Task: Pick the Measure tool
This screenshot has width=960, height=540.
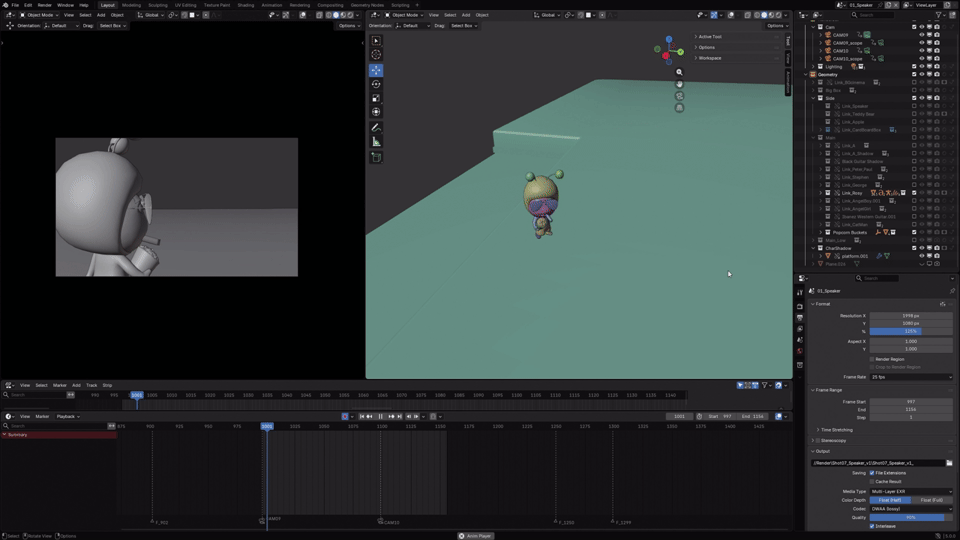Action: tap(376, 142)
